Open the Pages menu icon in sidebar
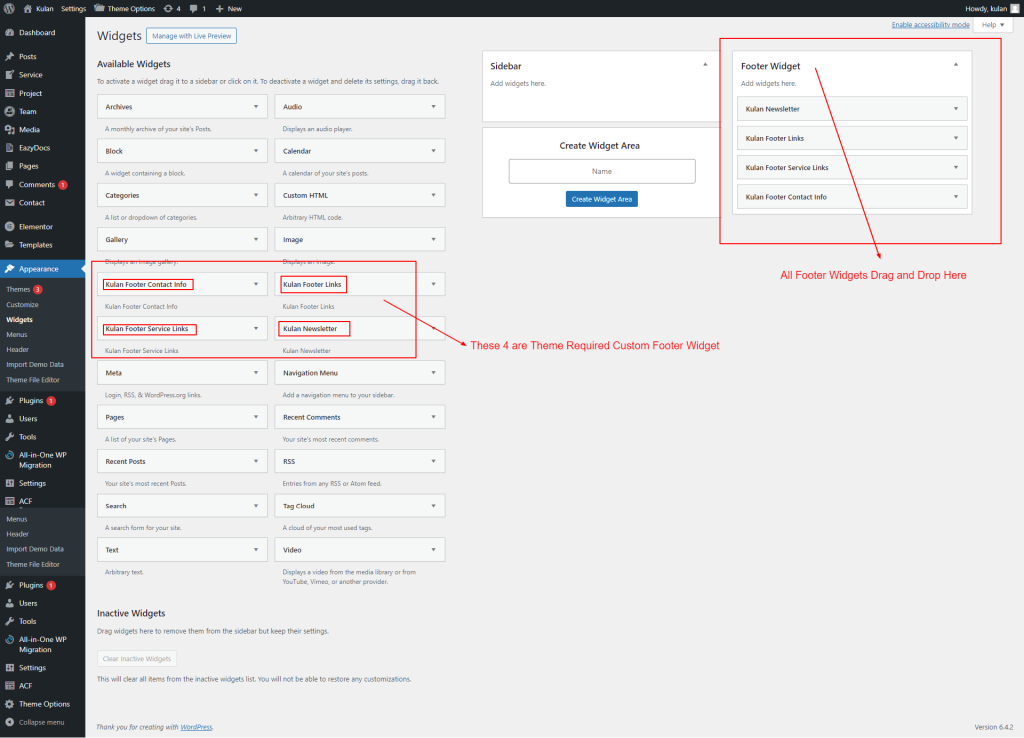Screen dimensions: 1024x738 coord(9,167)
